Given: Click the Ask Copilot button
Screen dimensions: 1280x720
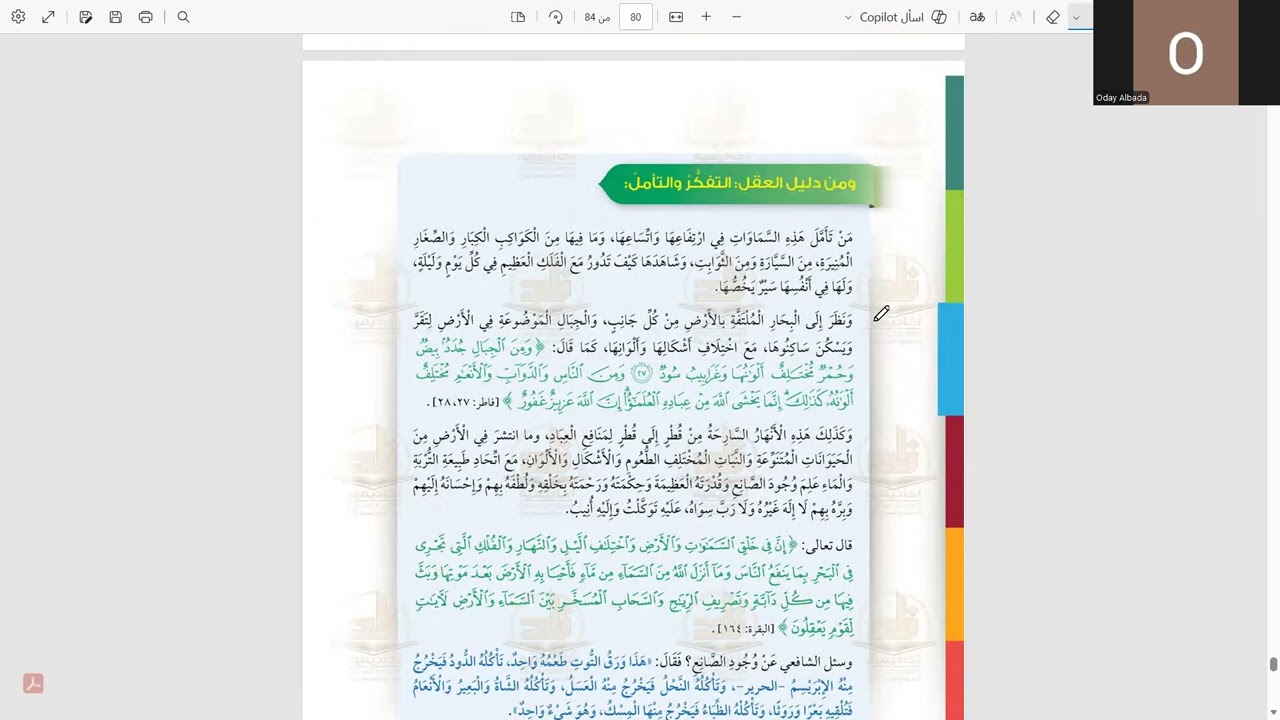Looking at the screenshot, I should 902,17.
